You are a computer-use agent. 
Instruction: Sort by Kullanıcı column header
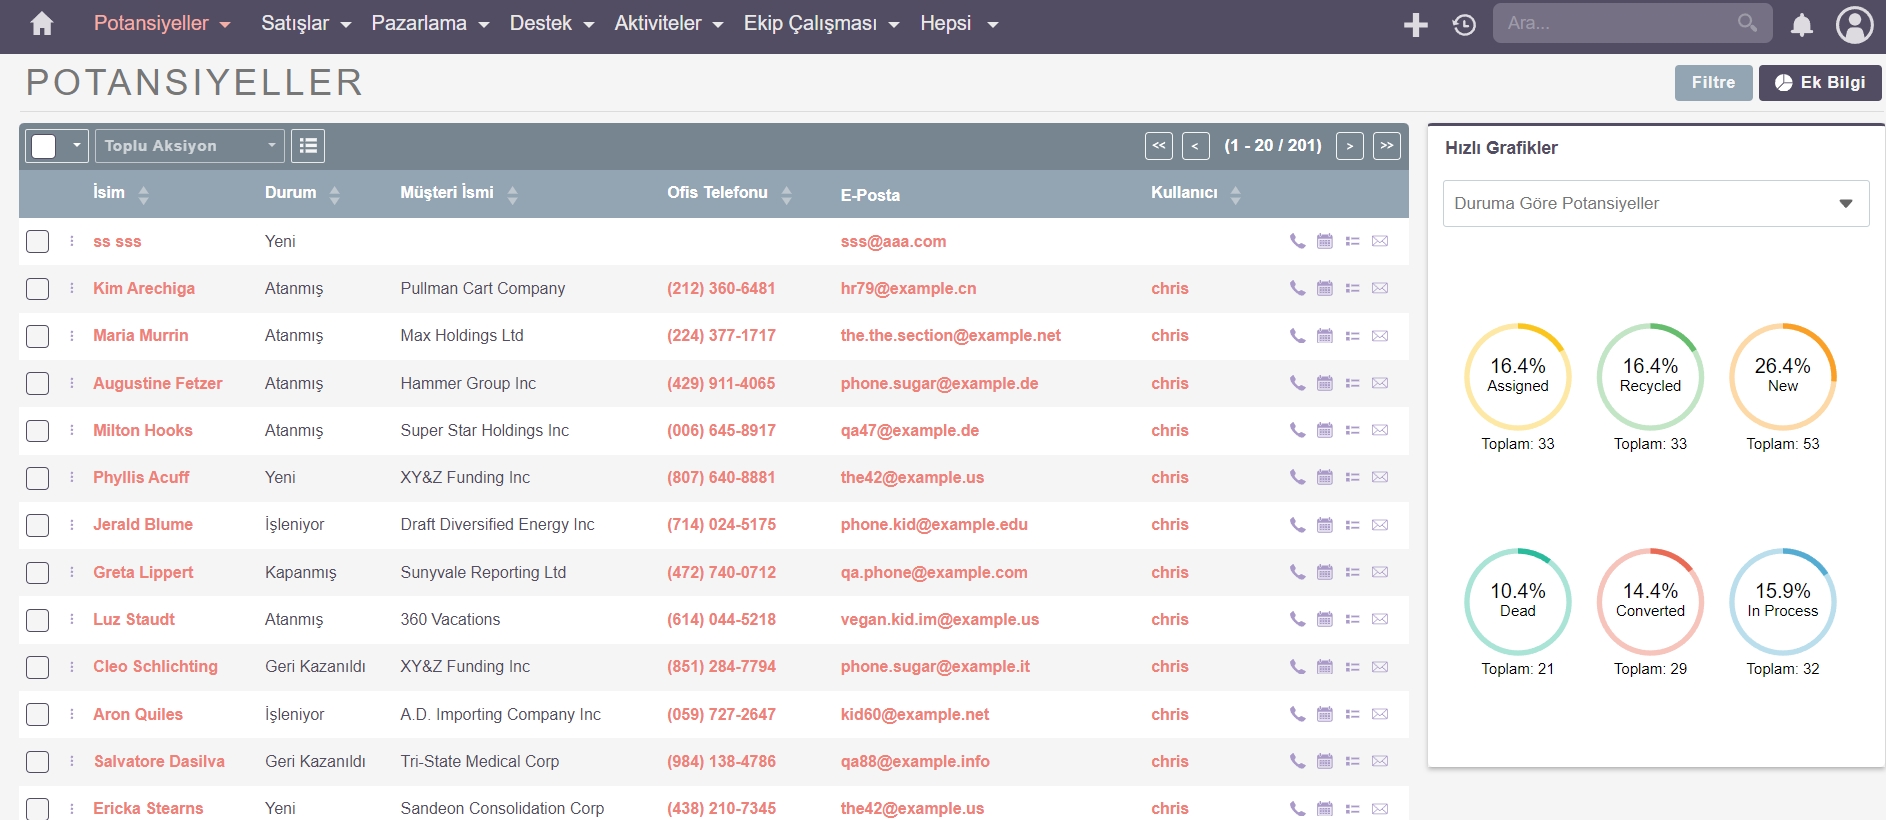point(1184,192)
